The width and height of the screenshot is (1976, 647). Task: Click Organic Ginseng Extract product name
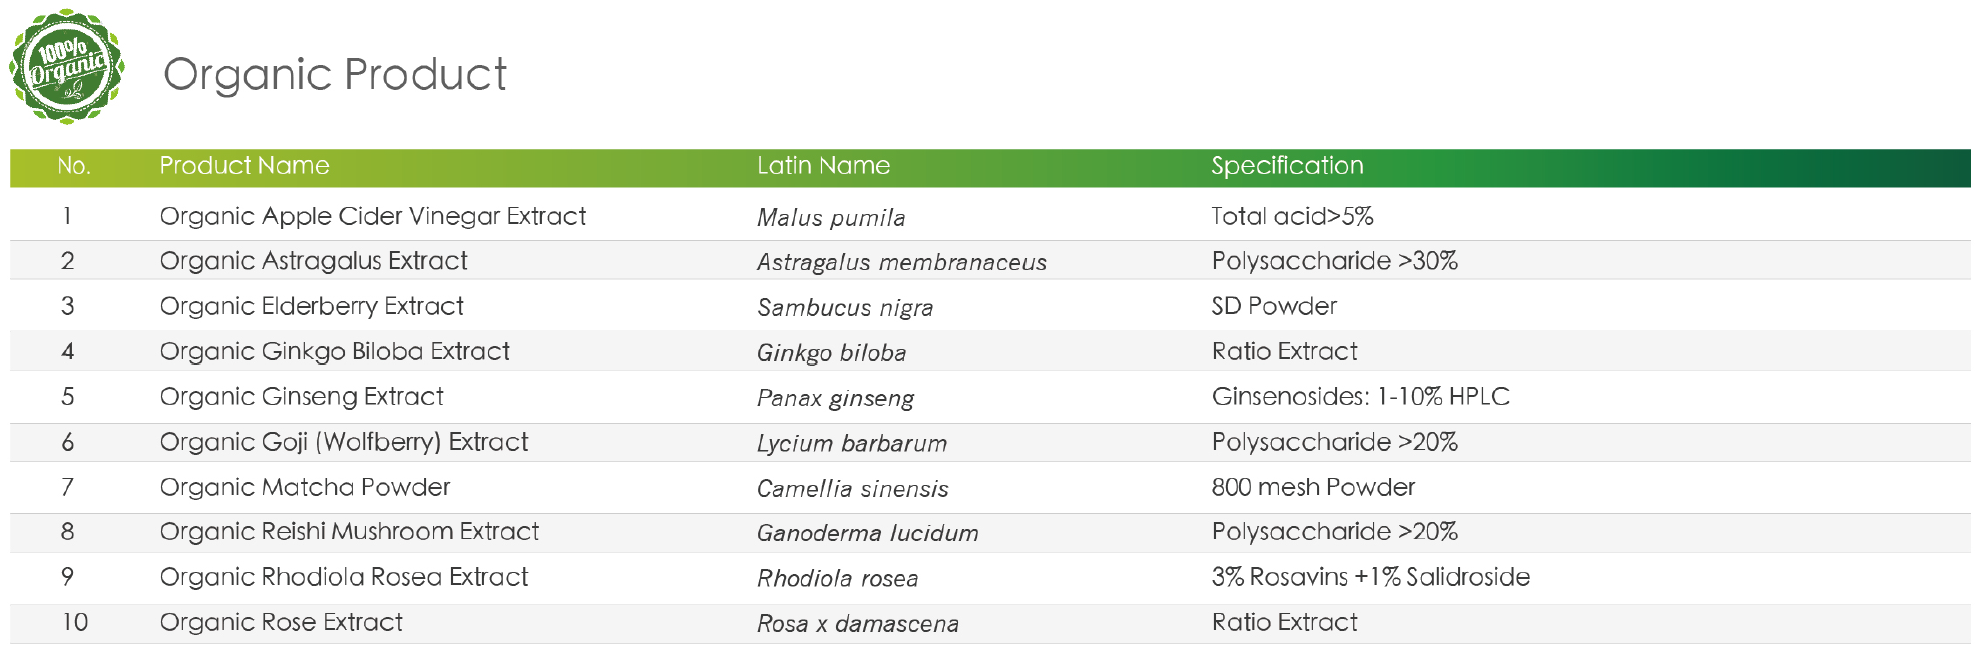(x=301, y=397)
